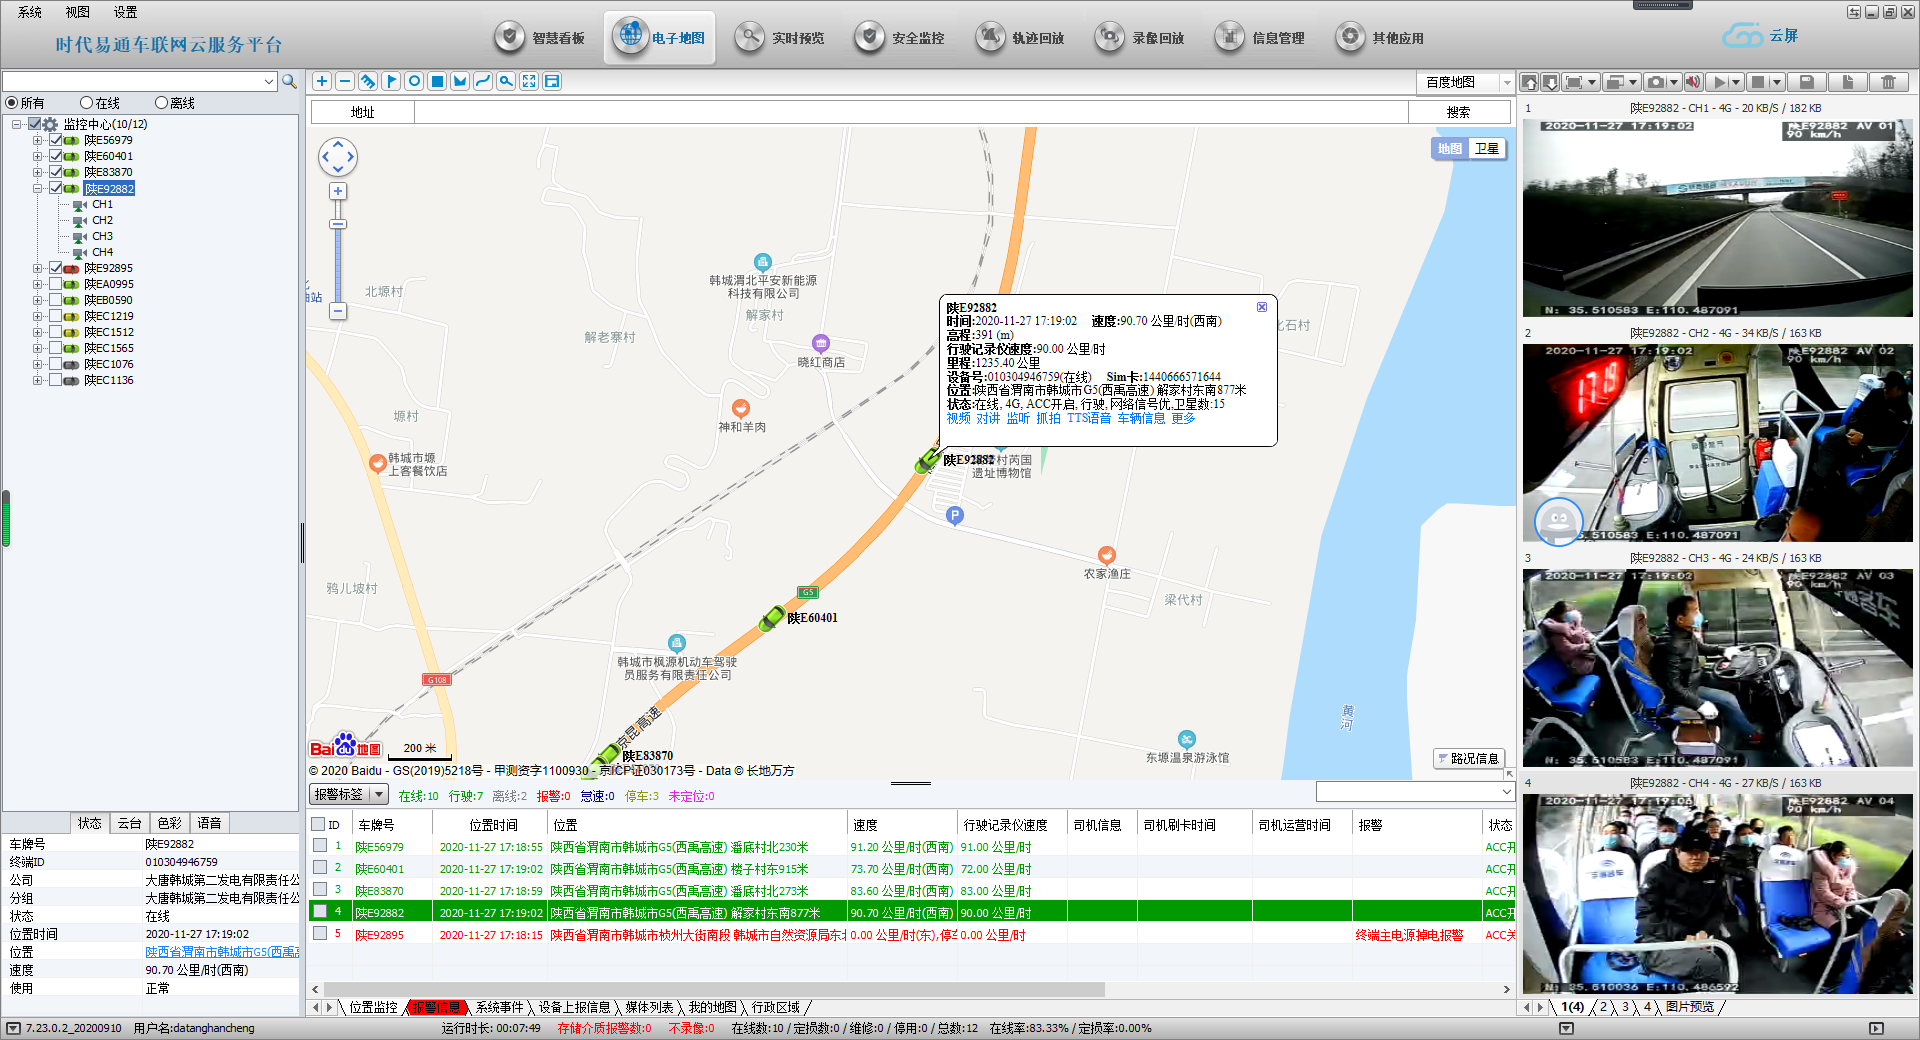Click the 搜索 address search button

tap(1459, 112)
